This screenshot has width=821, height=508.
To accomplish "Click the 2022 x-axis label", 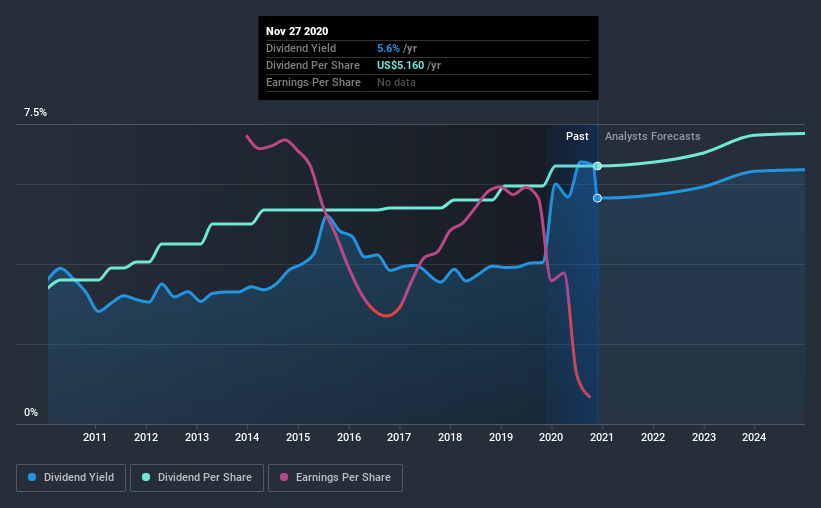I will 653,437.
